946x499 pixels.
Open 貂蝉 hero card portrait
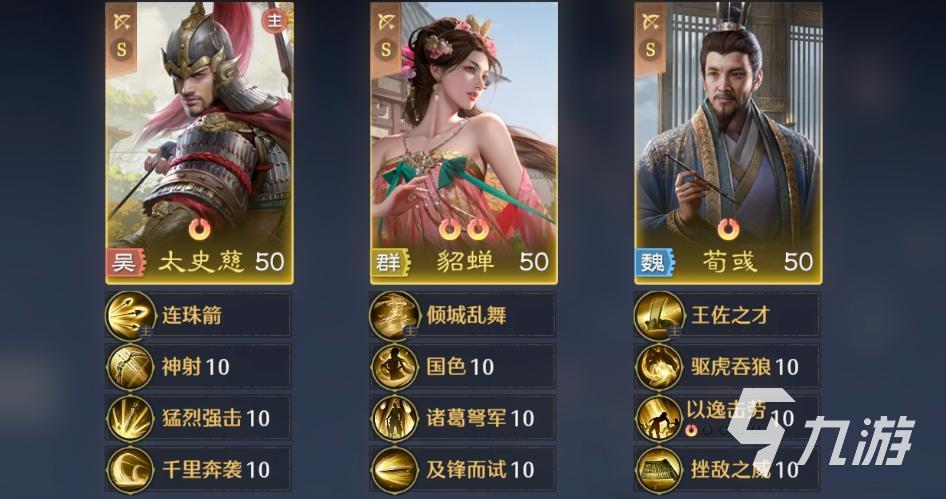click(x=464, y=143)
